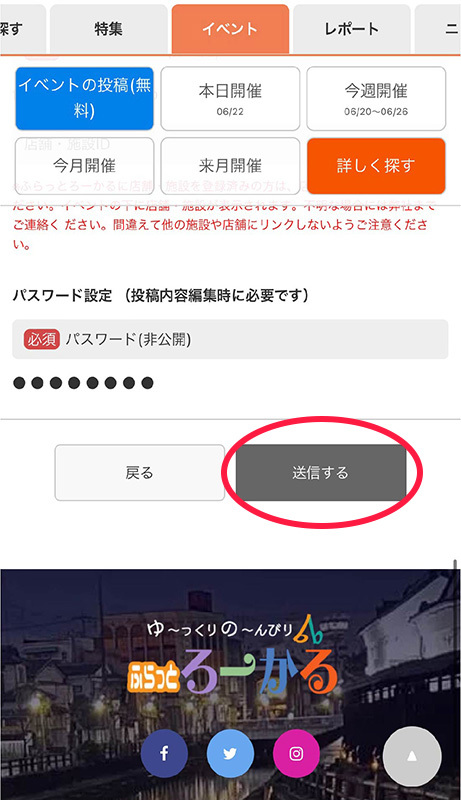This screenshot has width=461, height=800.
Task: Submit the form with 送信する
Action: [321, 472]
